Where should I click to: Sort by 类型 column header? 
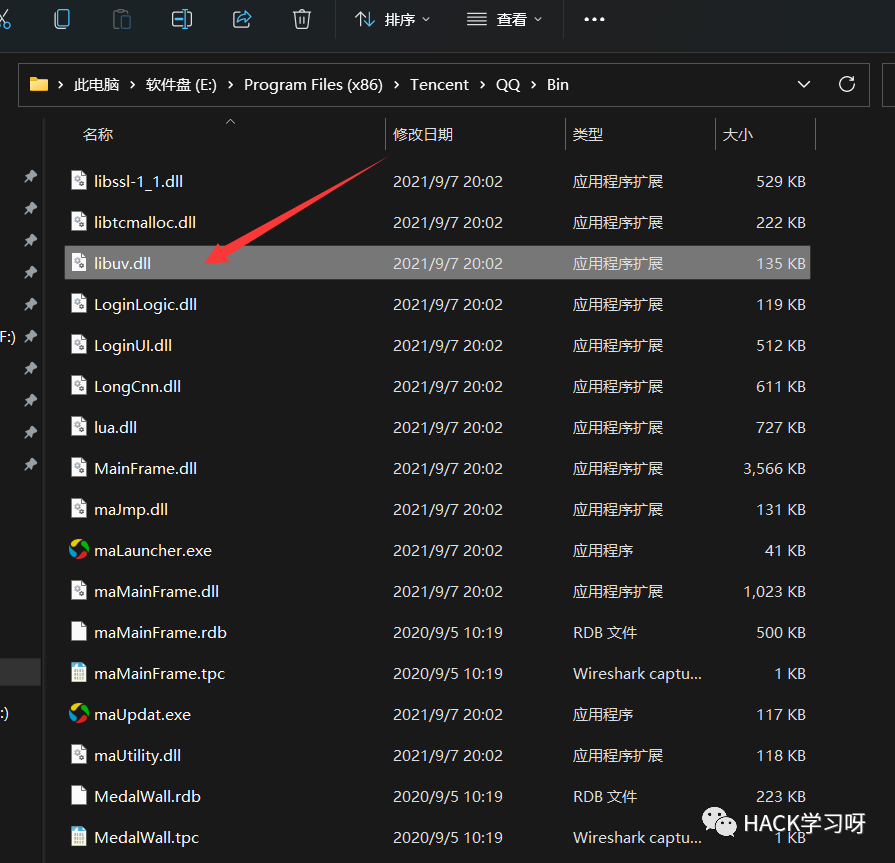point(588,135)
